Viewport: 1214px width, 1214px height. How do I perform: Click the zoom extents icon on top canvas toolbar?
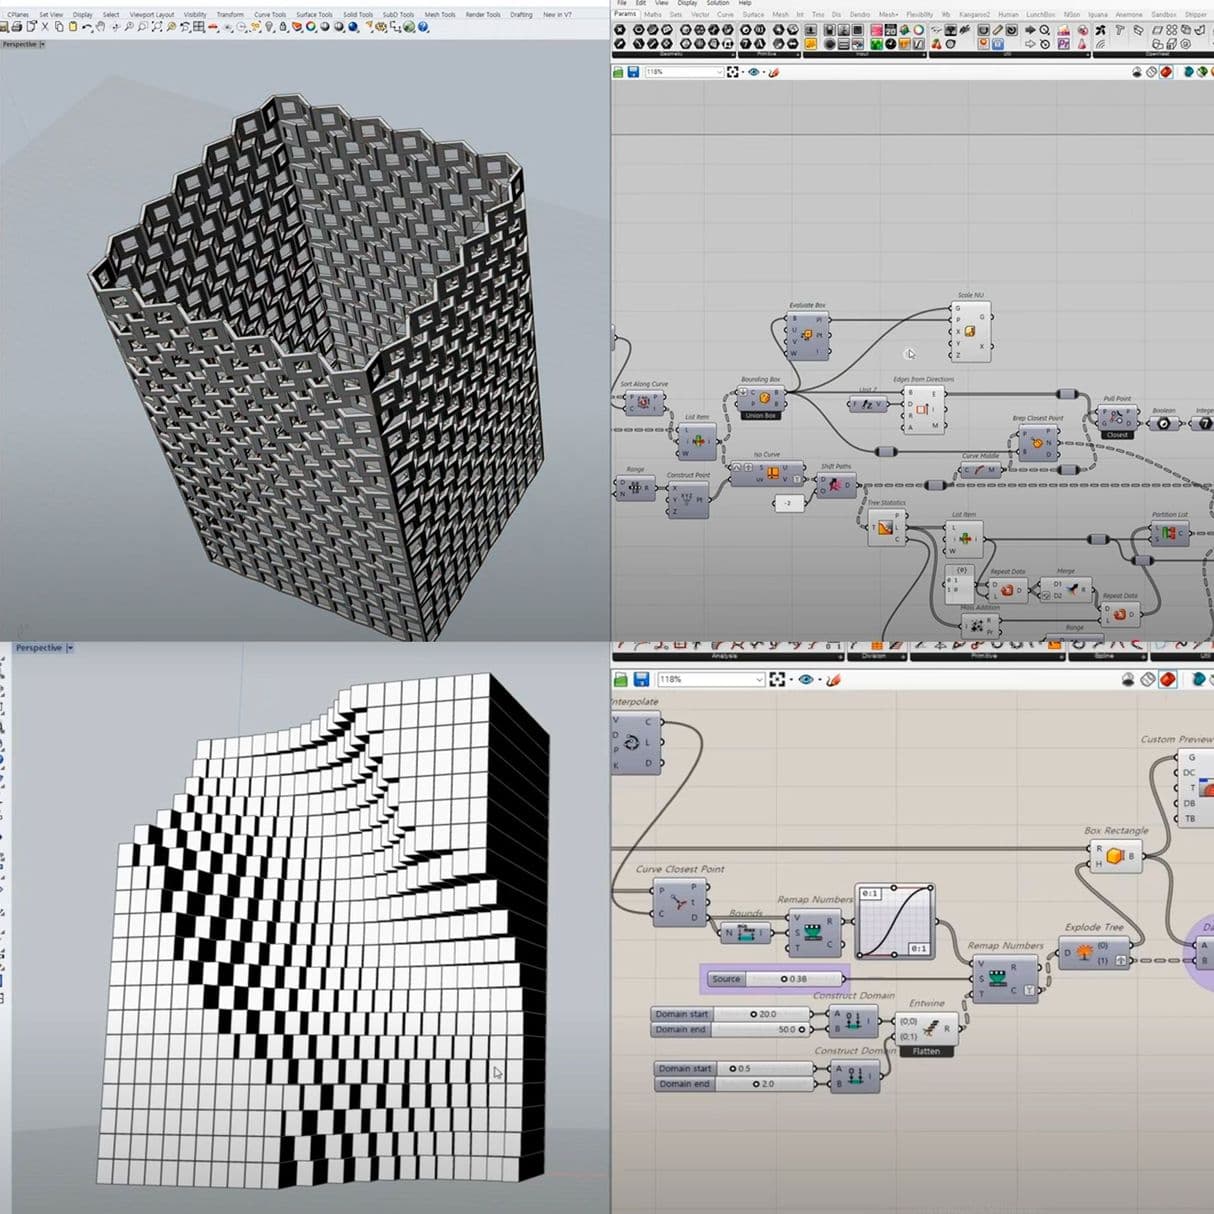[732, 72]
